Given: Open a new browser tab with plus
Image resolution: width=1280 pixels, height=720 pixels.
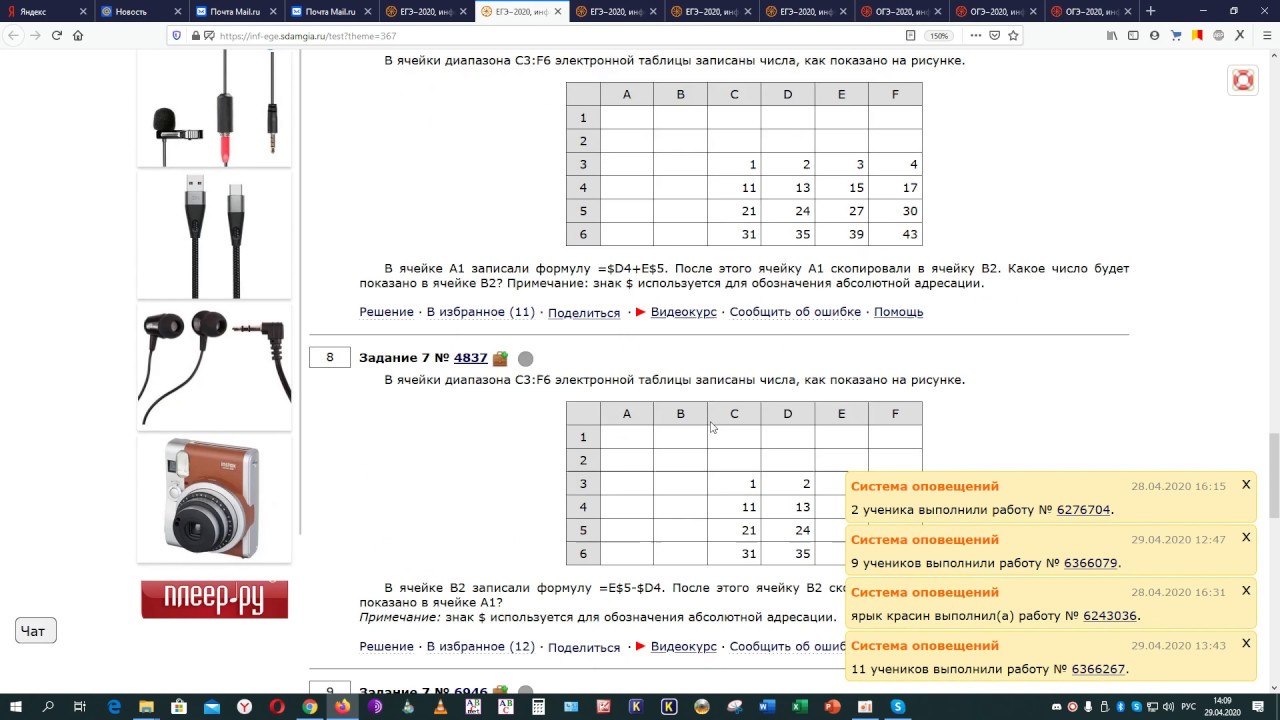Looking at the screenshot, I should 1150,11.
